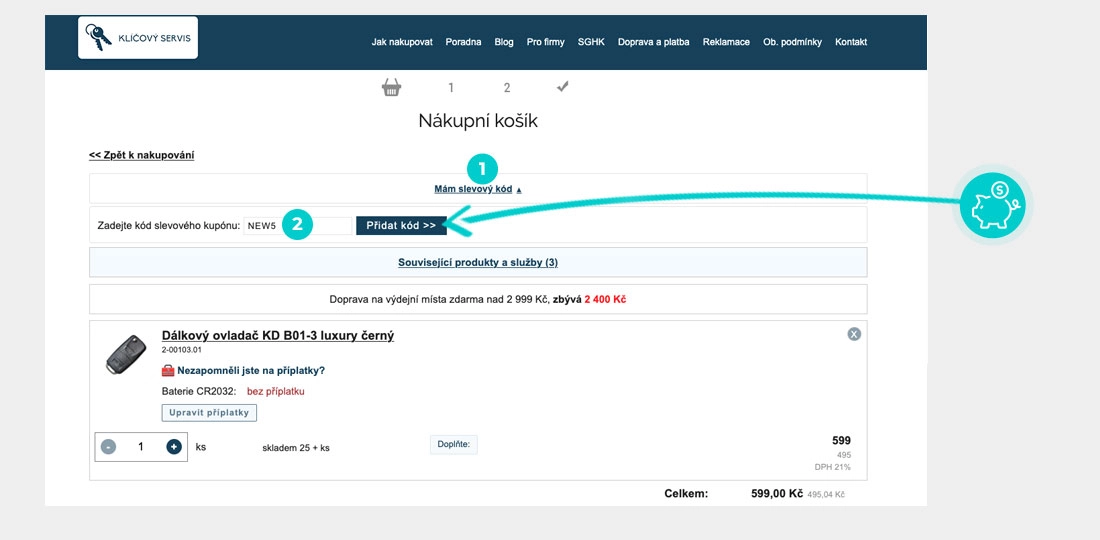
Task: Go to the Reklamace menu item
Action: [726, 42]
